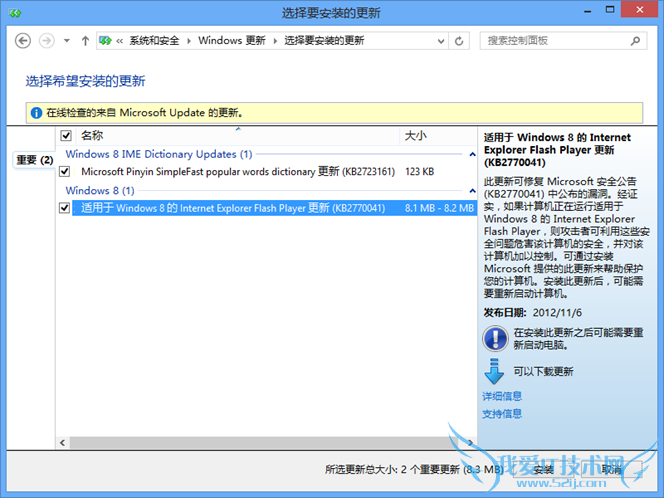Image resolution: width=664 pixels, height=498 pixels.
Task: Open the arrow after 系统和安全 breadcrumb
Action: [189, 41]
